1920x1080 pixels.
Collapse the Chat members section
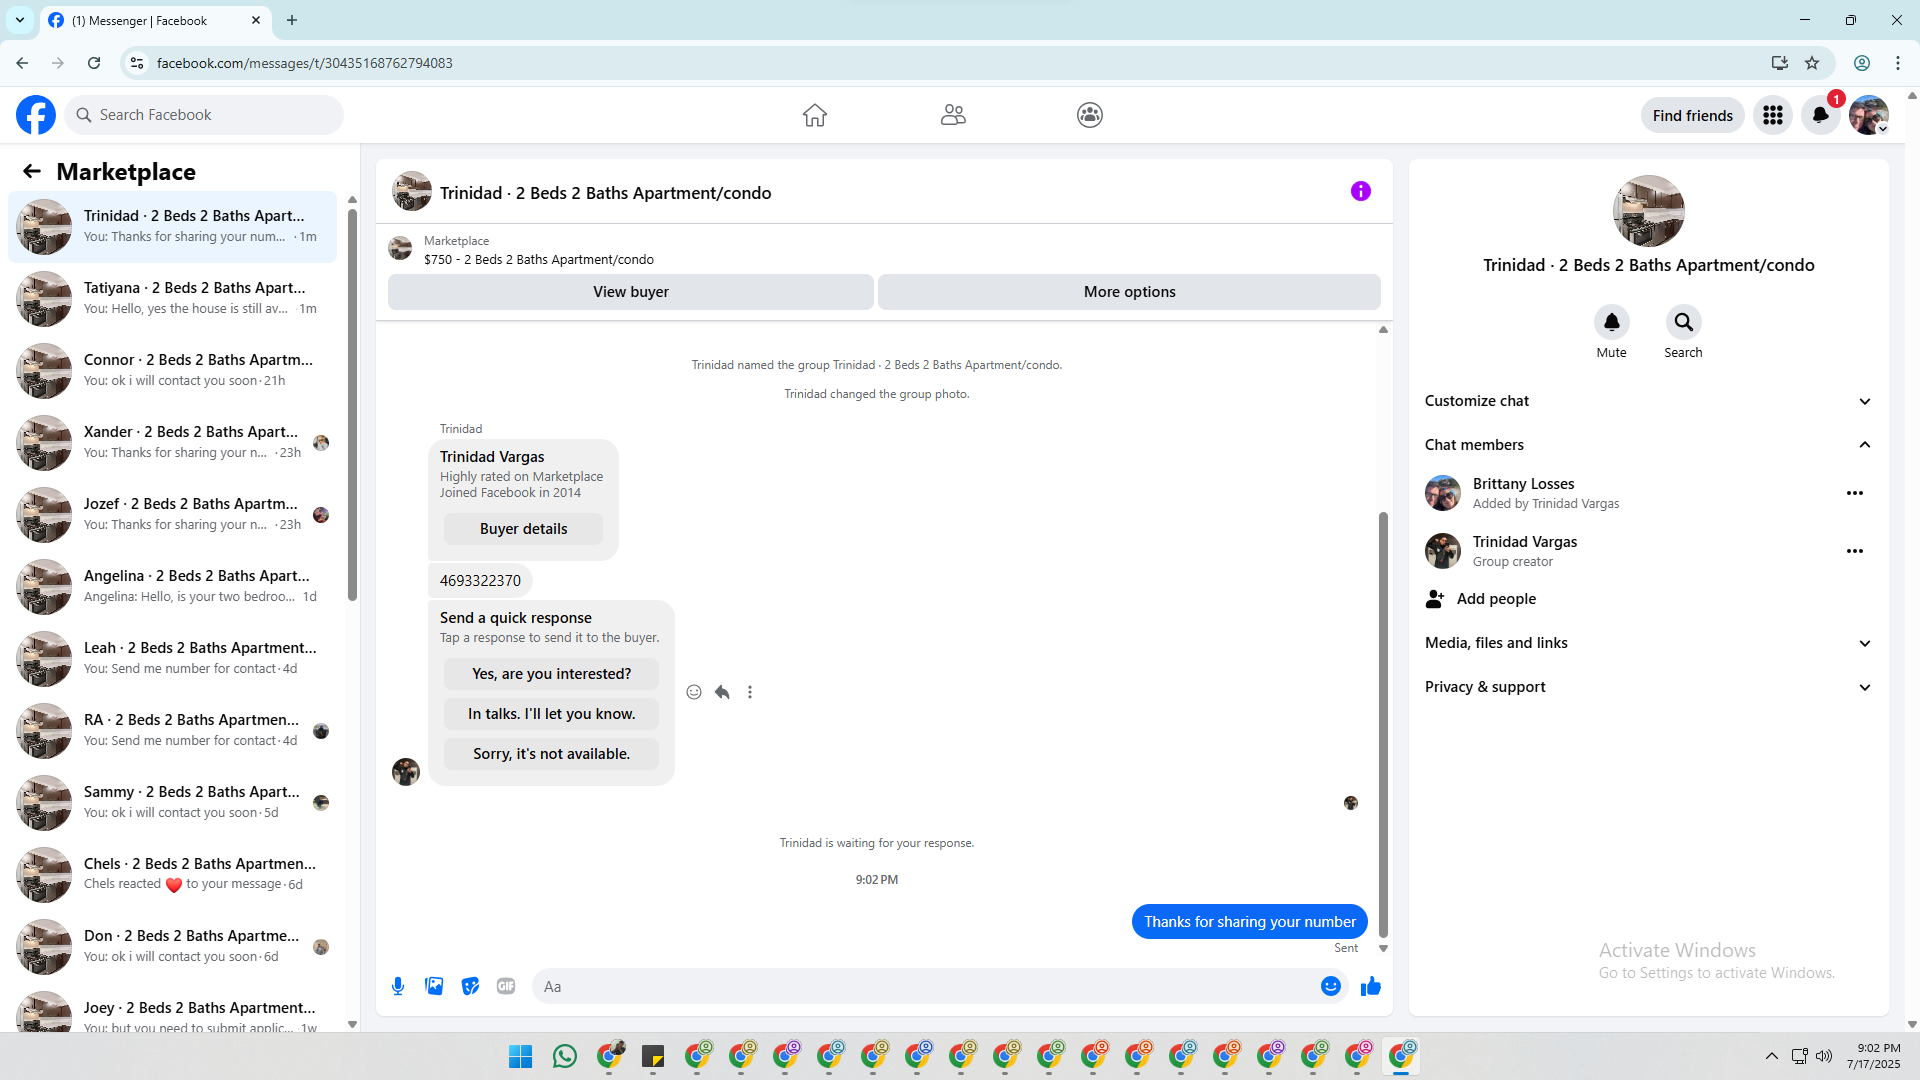(1648, 445)
